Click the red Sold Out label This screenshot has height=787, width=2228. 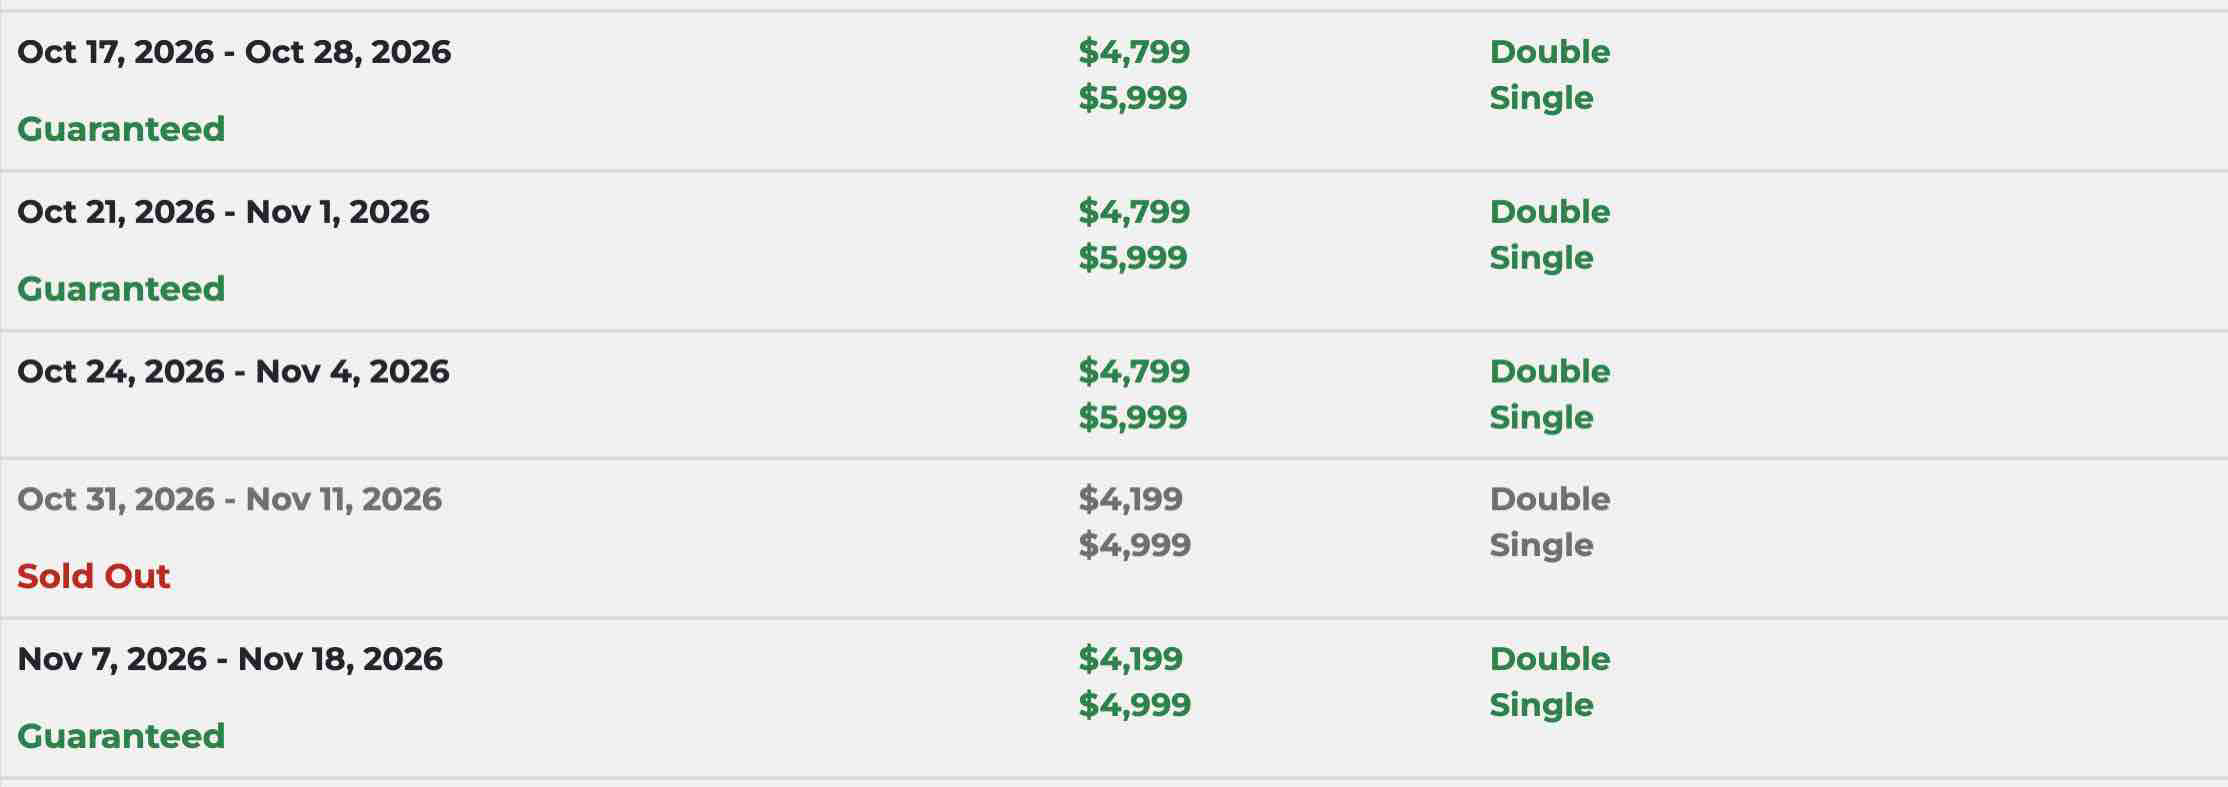click(x=93, y=576)
